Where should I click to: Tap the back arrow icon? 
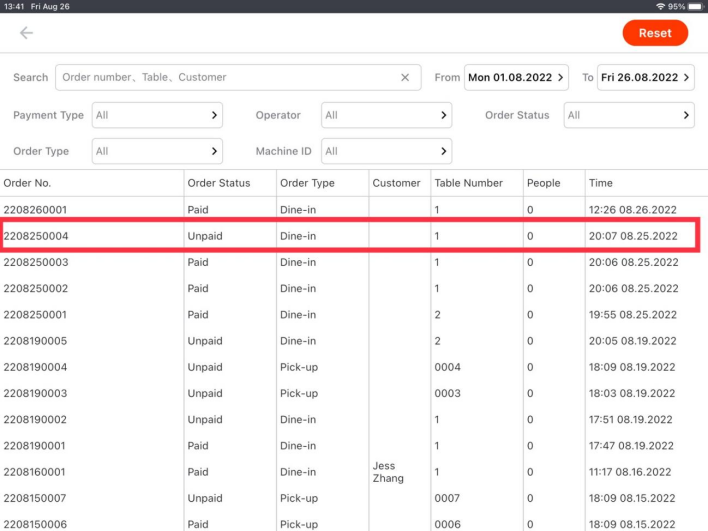pyautogui.click(x=26, y=33)
